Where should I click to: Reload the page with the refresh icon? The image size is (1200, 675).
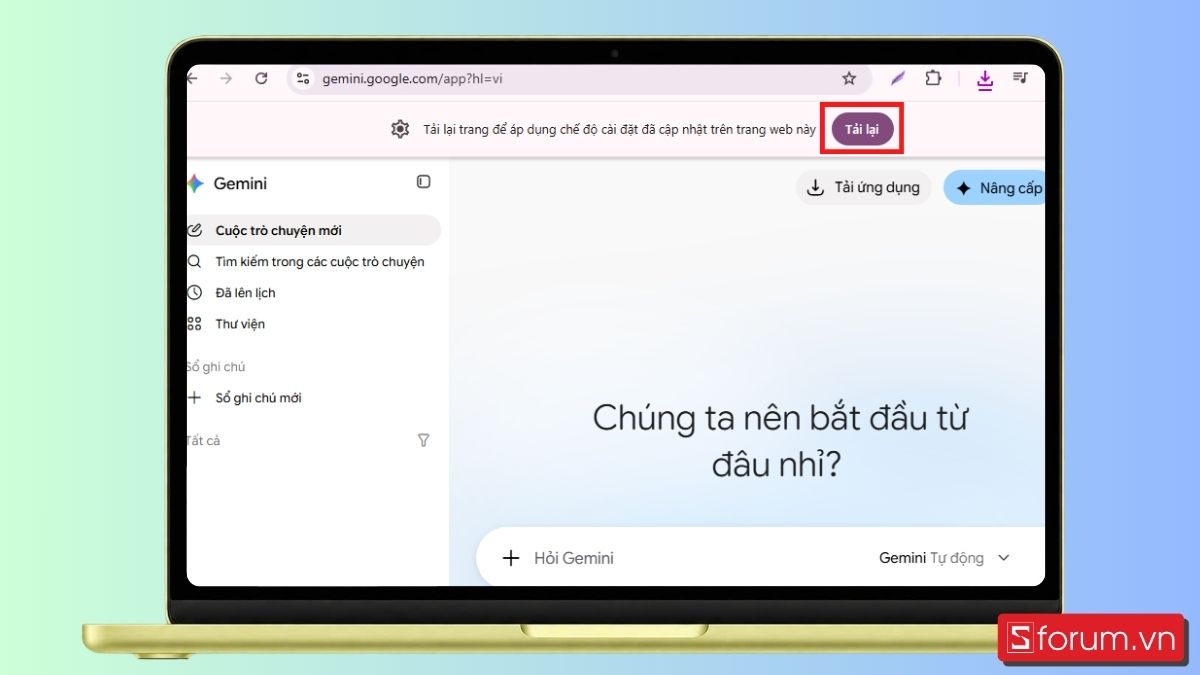pos(261,78)
